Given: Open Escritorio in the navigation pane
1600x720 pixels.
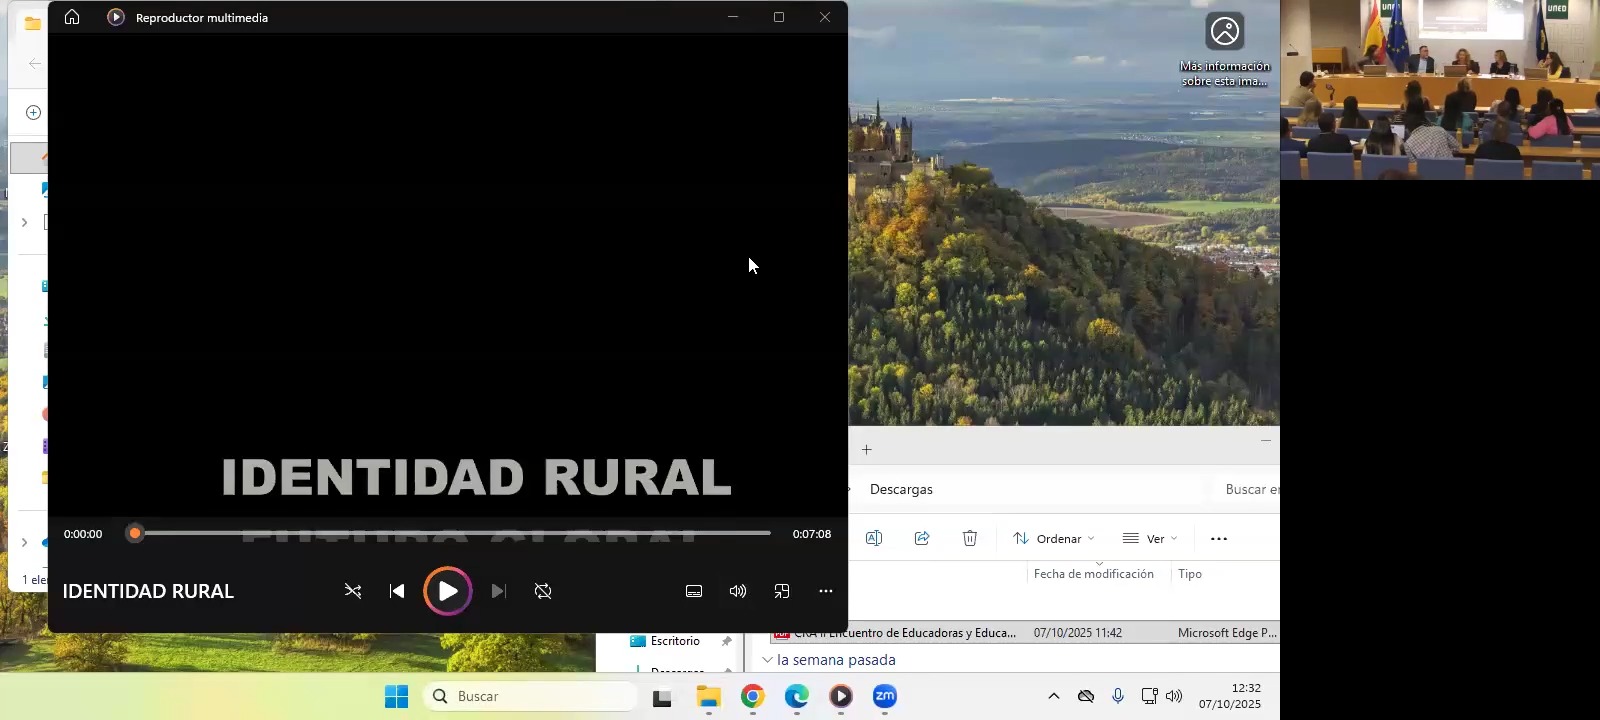Looking at the screenshot, I should pyautogui.click(x=675, y=641).
